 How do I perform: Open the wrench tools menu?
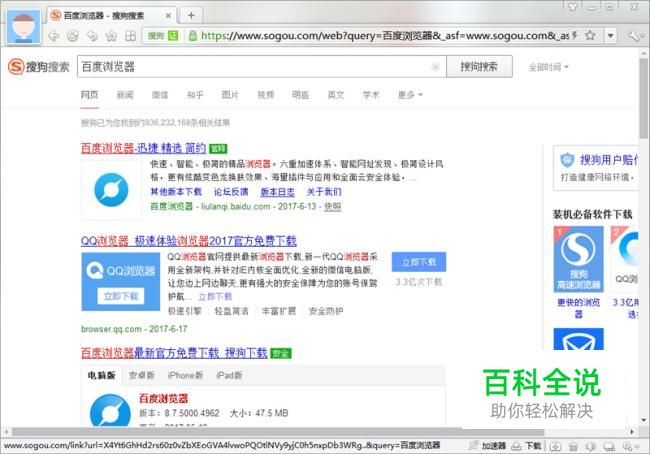pyautogui.click(x=634, y=36)
